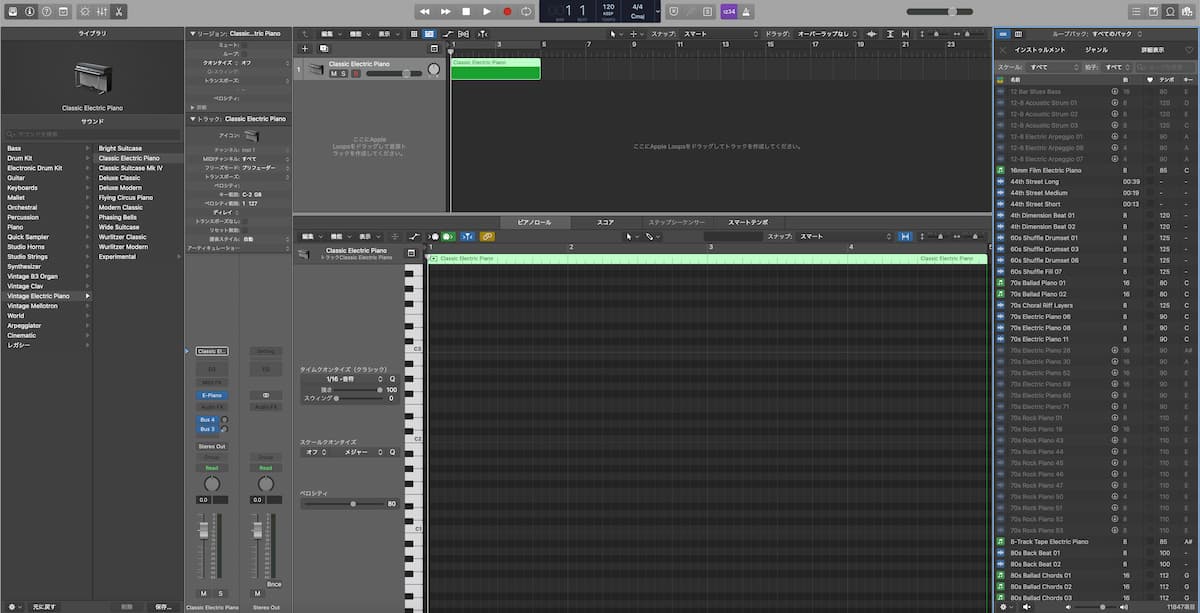Stop playback with the square transport button
1200x613 pixels.
point(466,11)
